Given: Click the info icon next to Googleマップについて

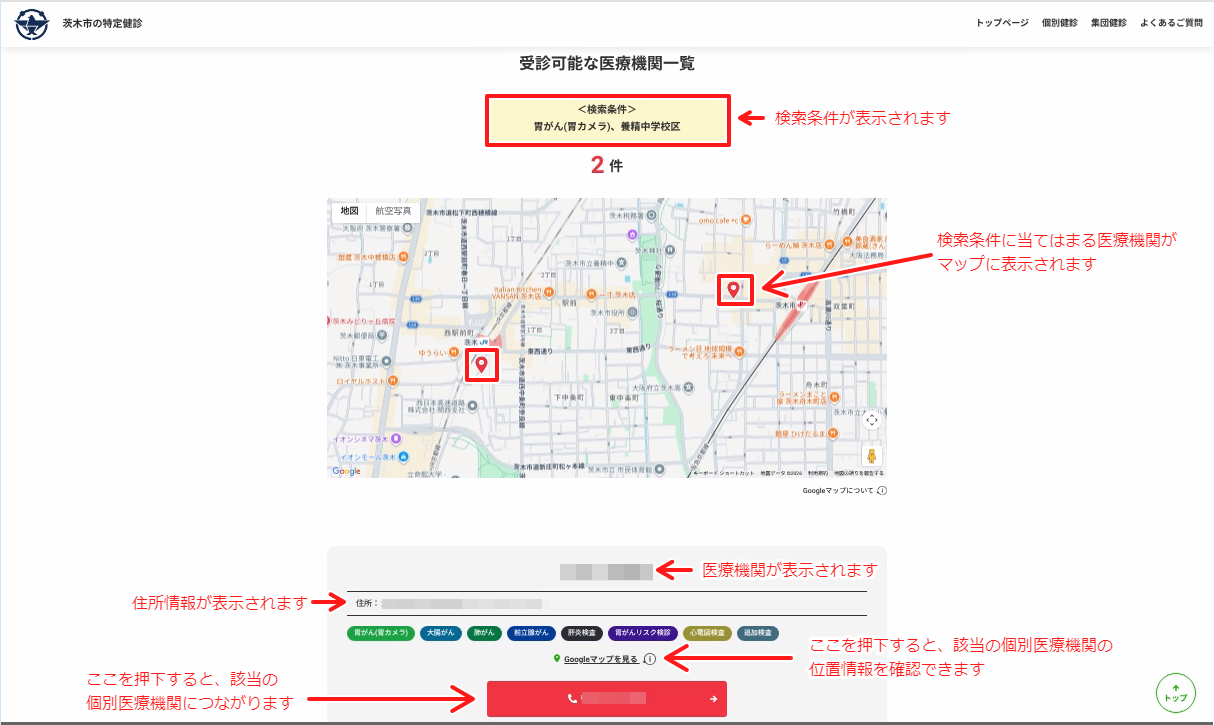Looking at the screenshot, I should click(882, 491).
